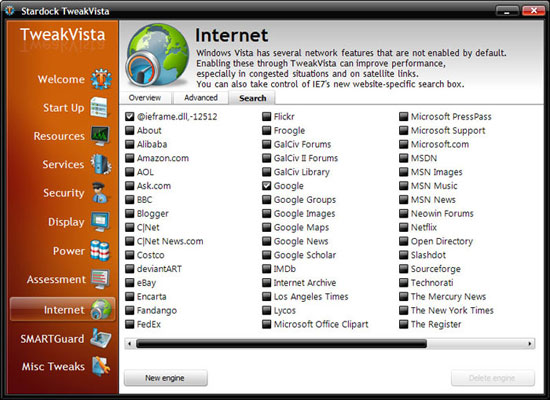Select the Internet globe sidebar icon
The image size is (550, 400).
(x=101, y=309)
